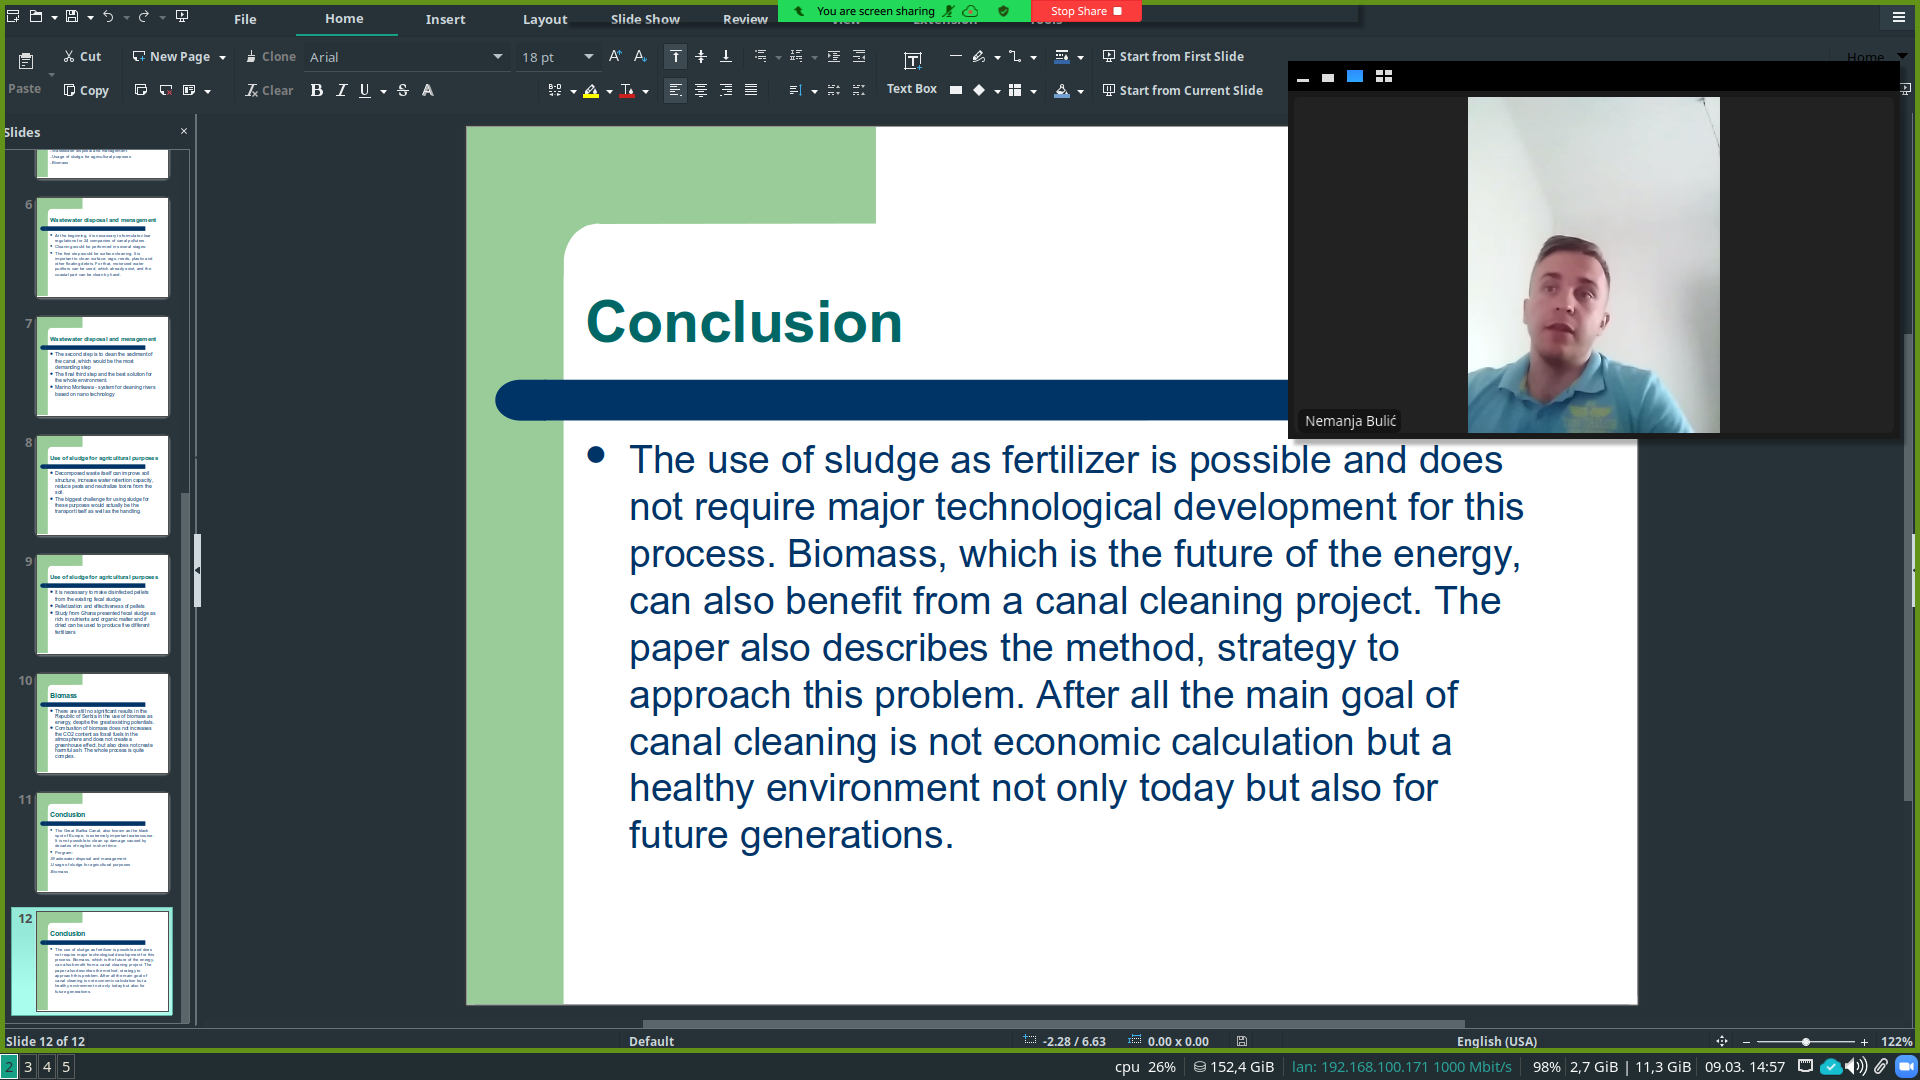Open the font name dropdown
This screenshot has width=1920, height=1080.
point(498,57)
